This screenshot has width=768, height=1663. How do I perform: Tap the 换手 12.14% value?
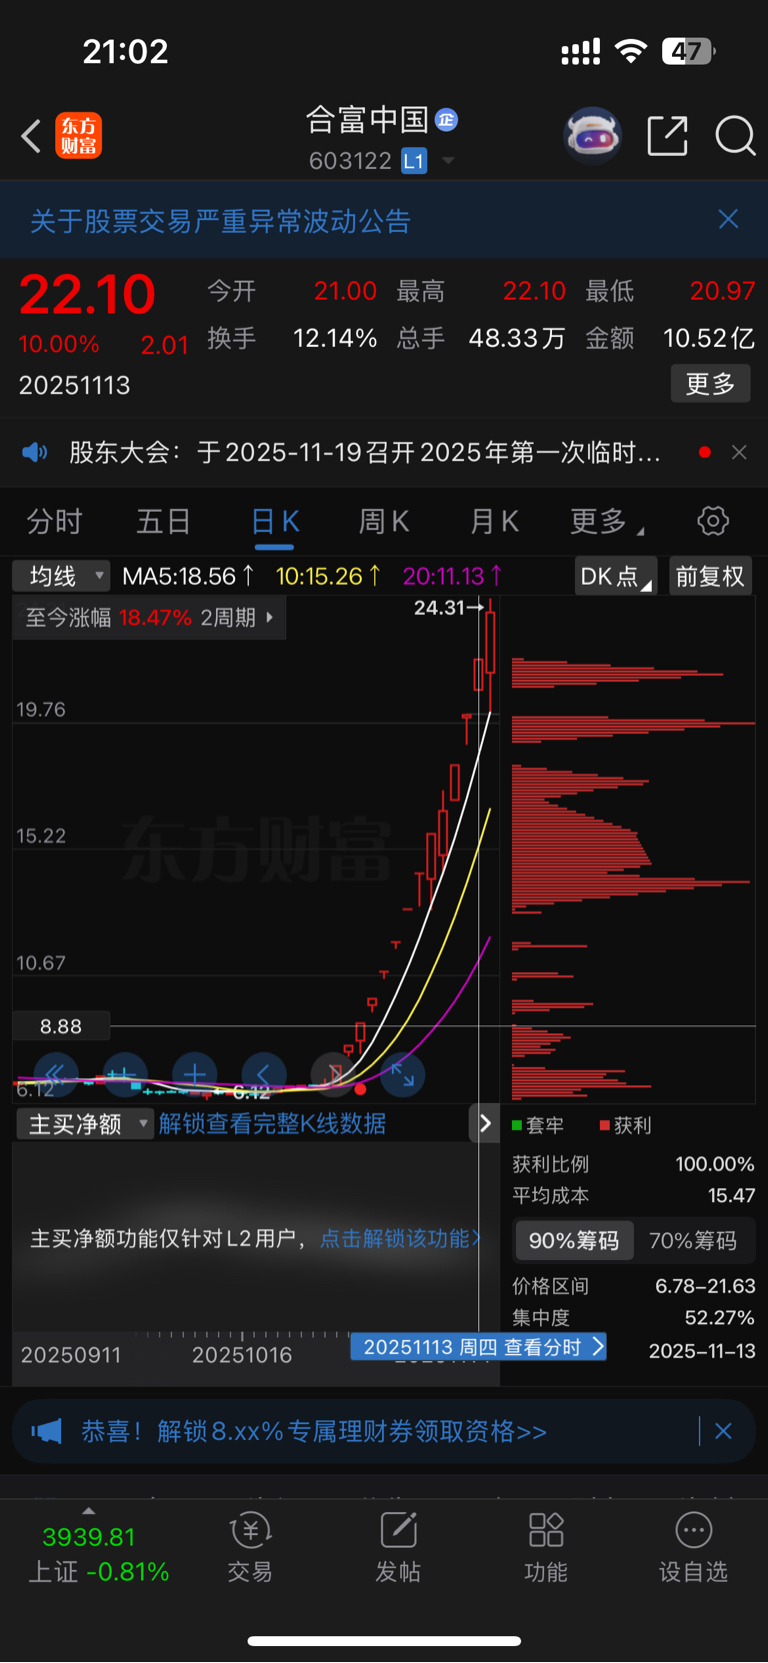335,338
